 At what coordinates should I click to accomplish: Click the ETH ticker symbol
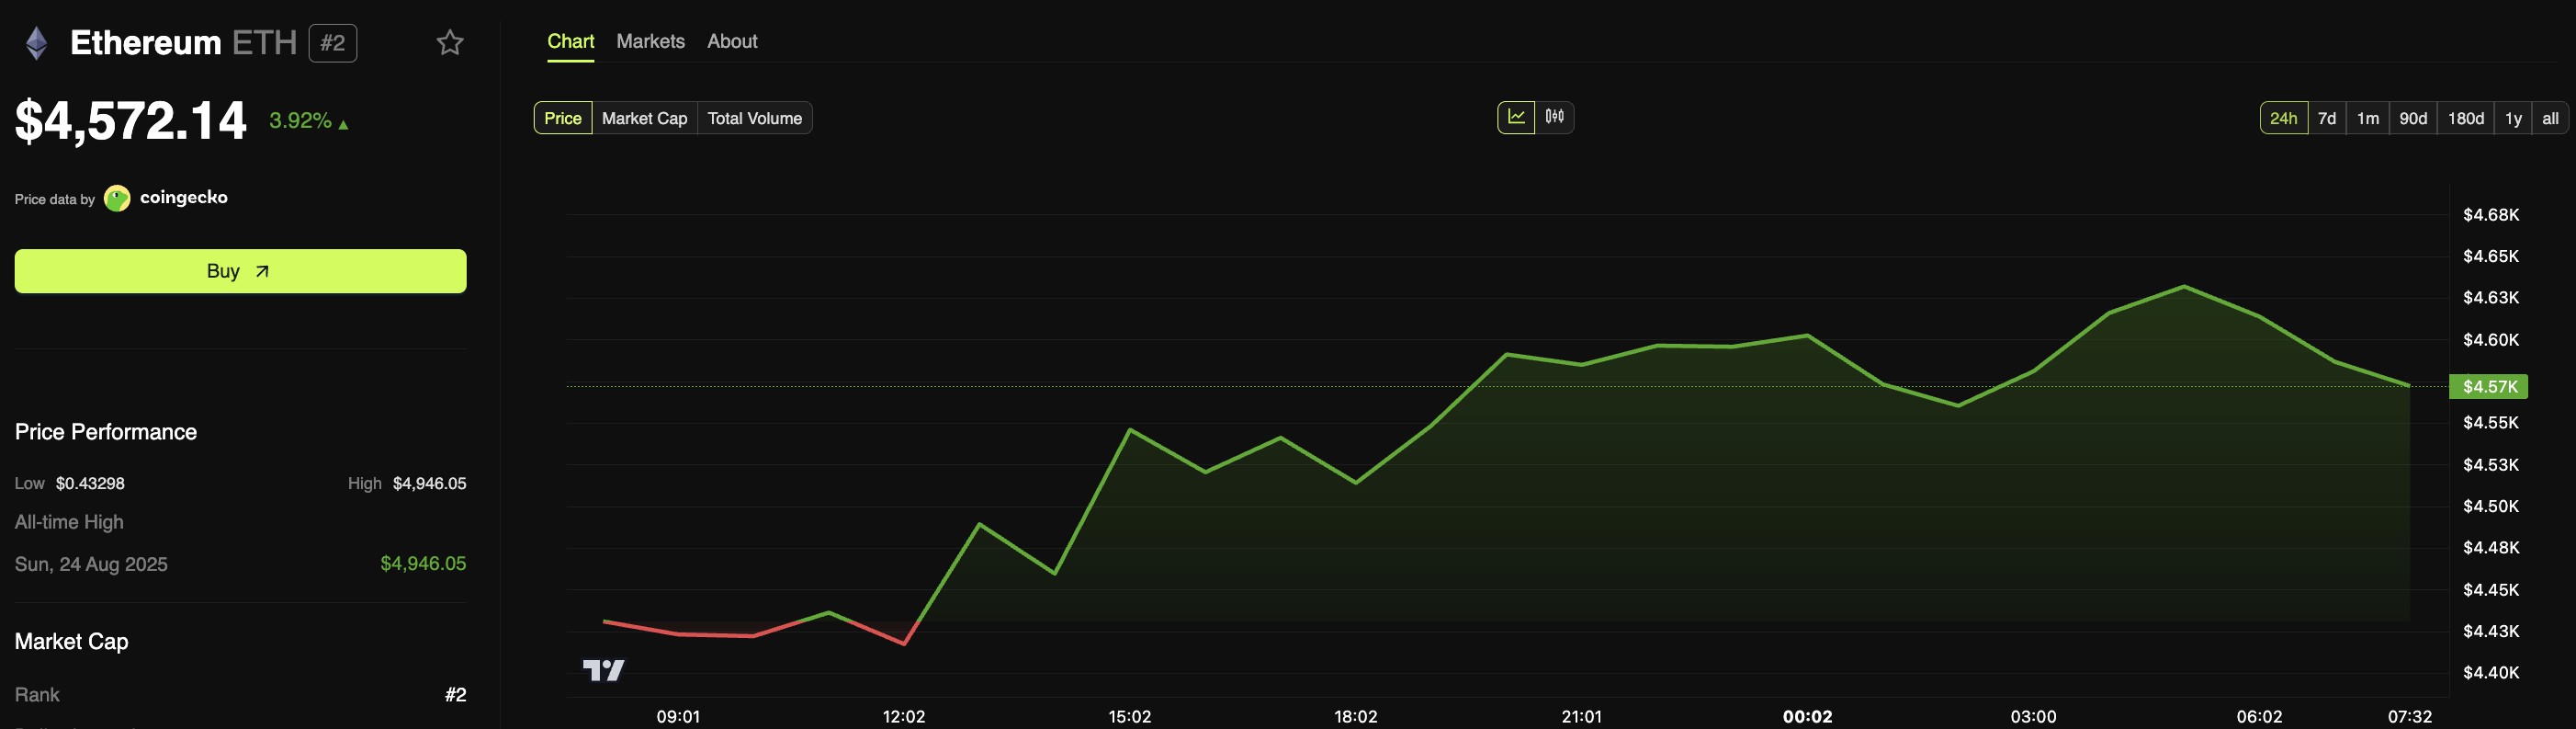(265, 43)
